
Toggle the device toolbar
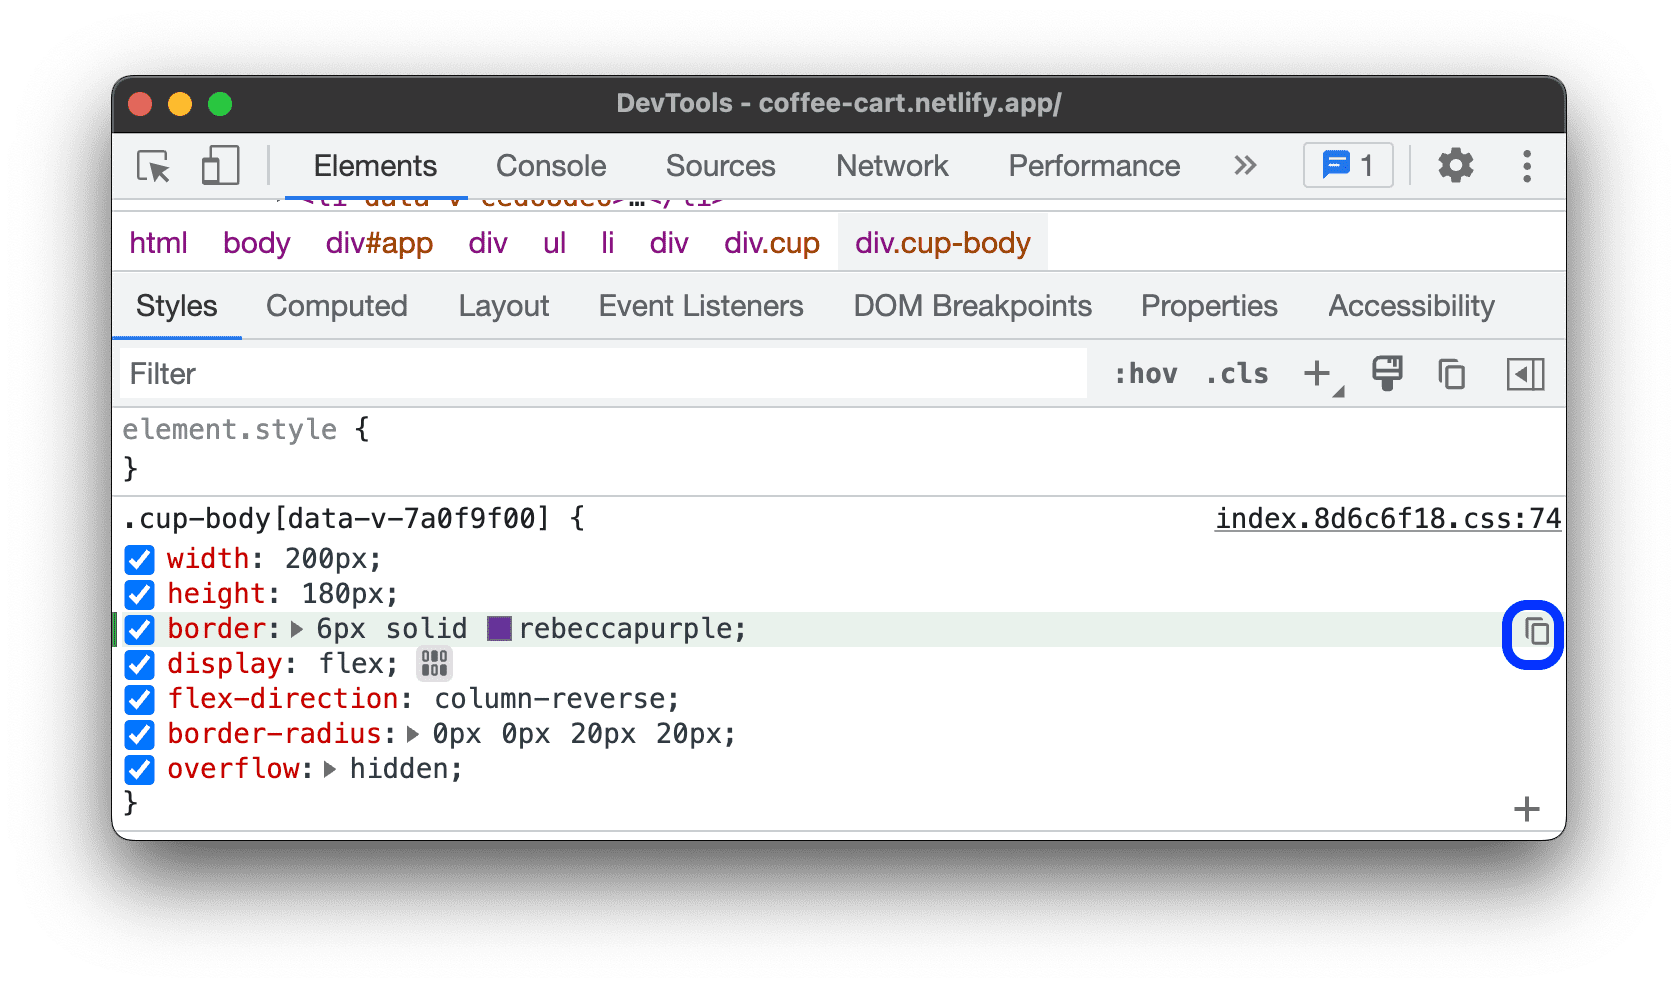(x=219, y=166)
